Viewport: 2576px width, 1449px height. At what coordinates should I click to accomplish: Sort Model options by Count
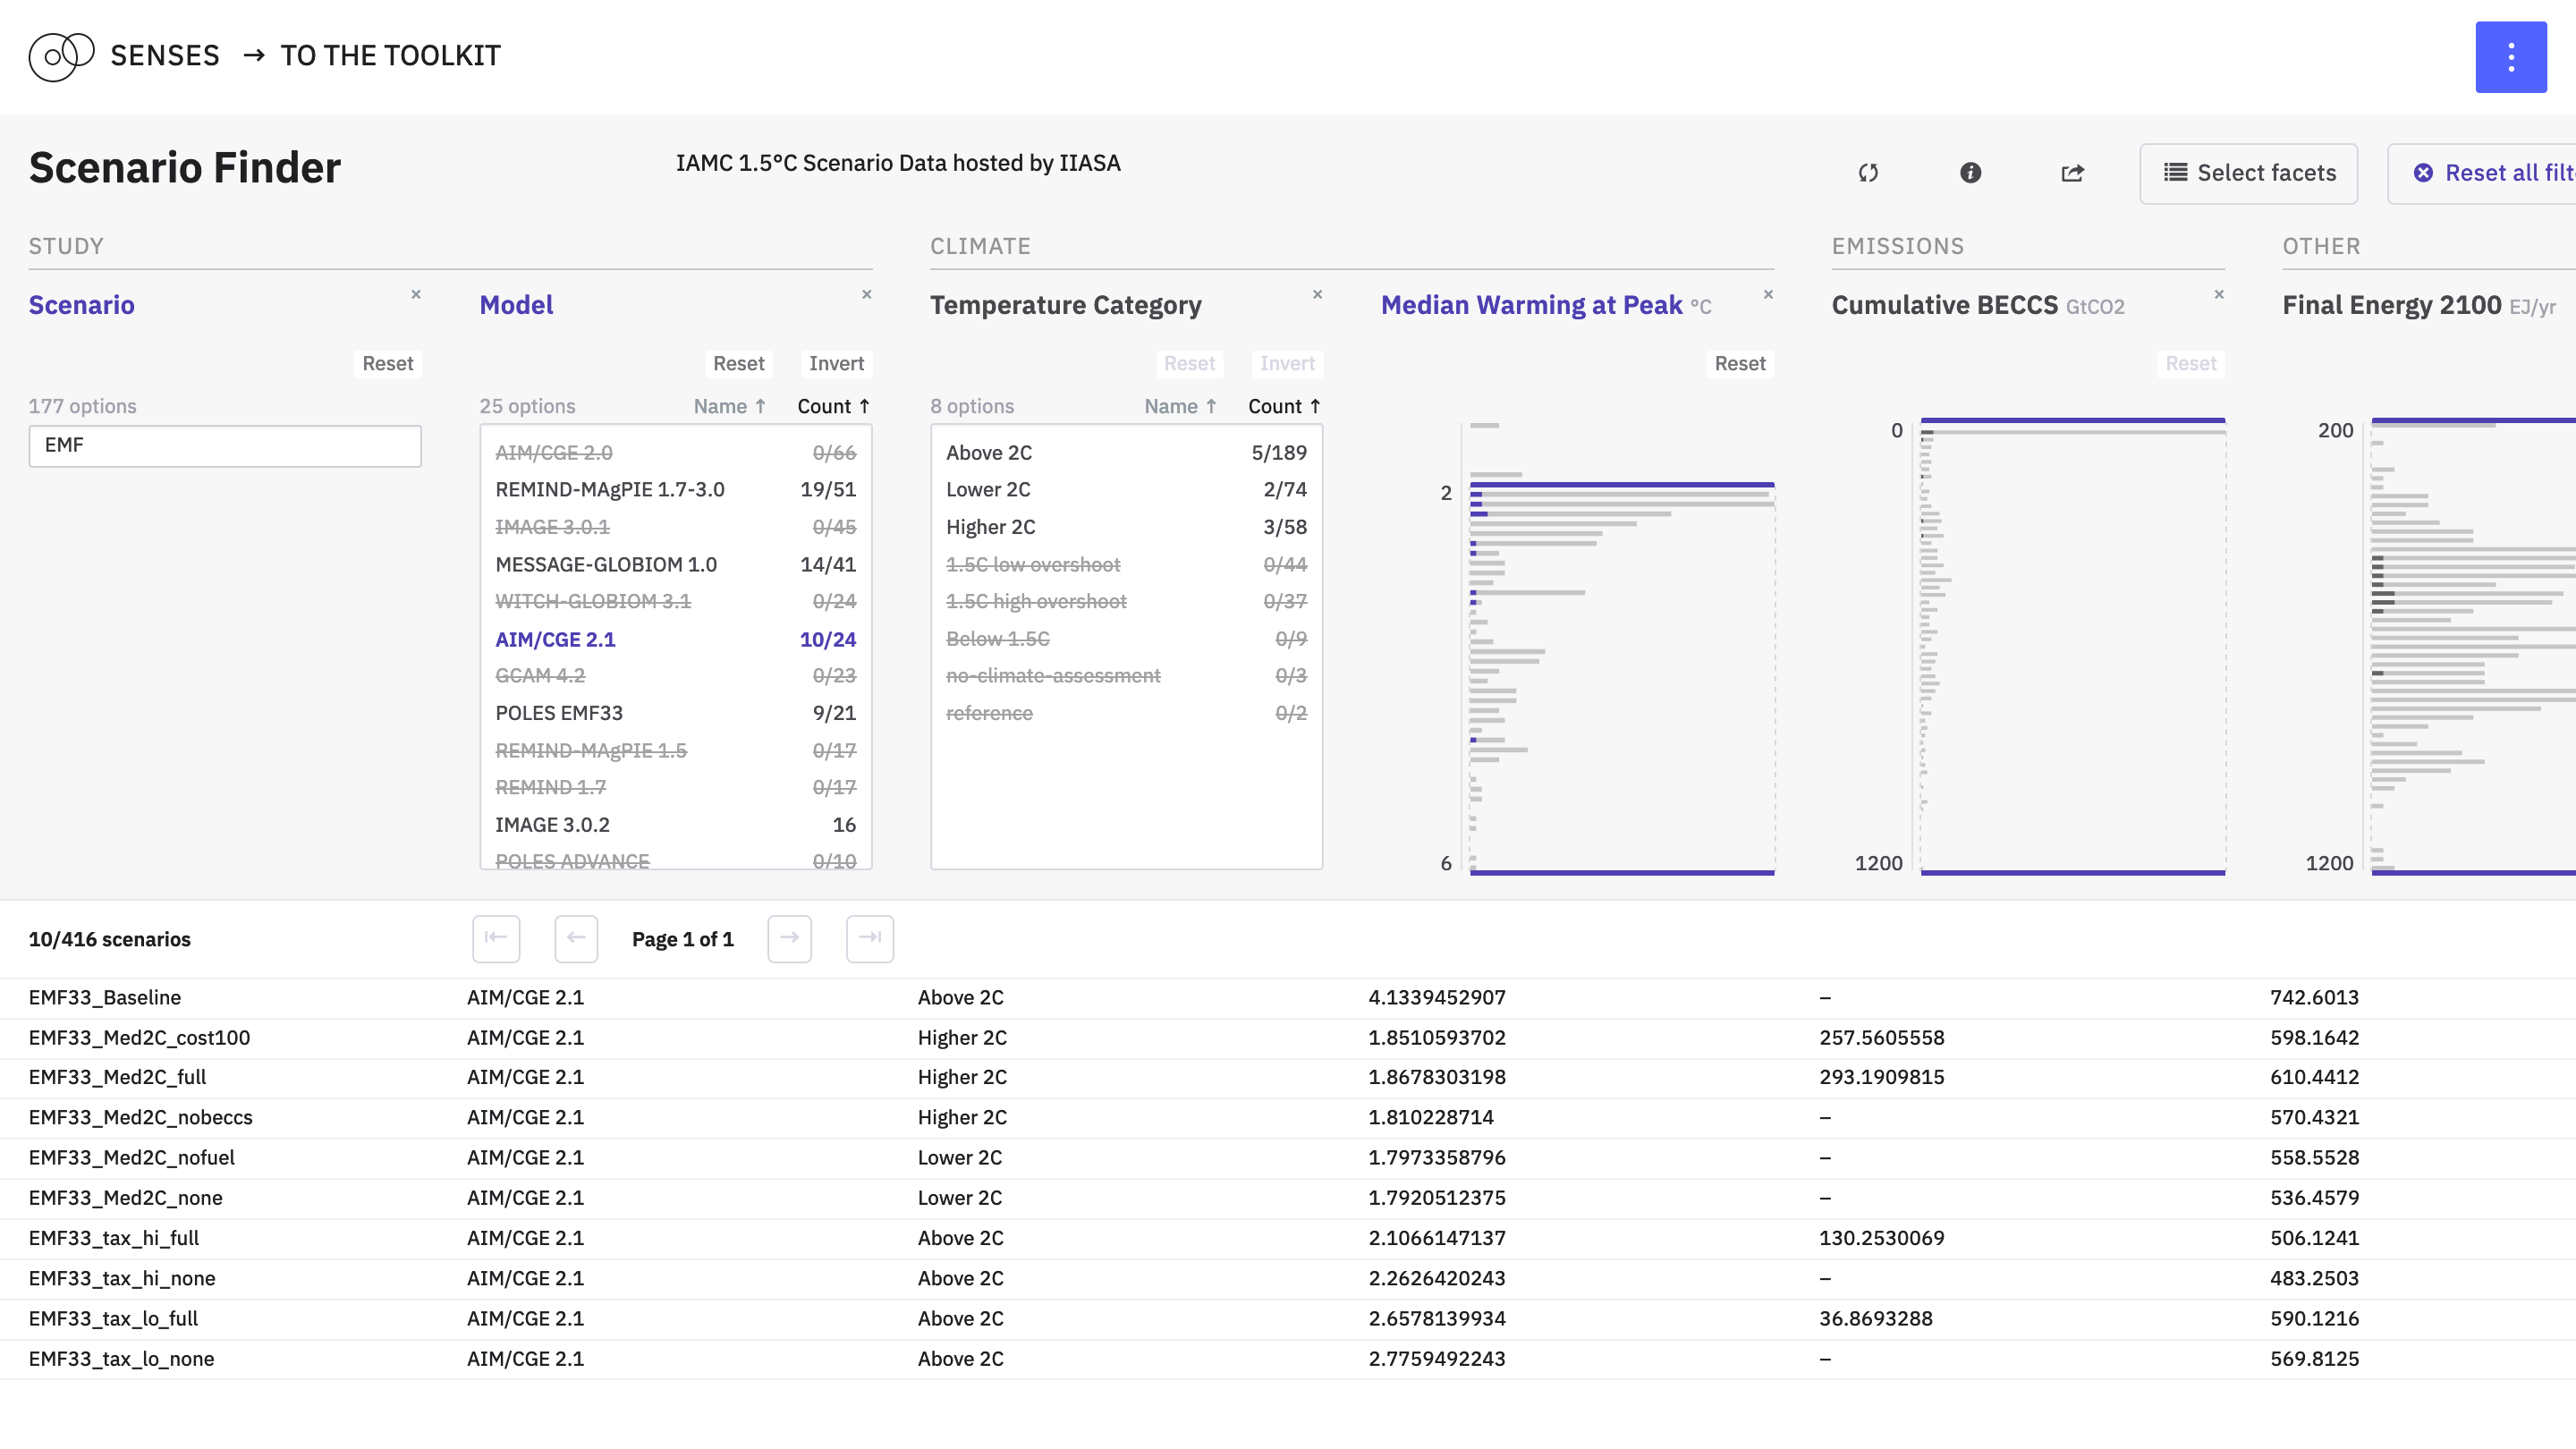(832, 406)
